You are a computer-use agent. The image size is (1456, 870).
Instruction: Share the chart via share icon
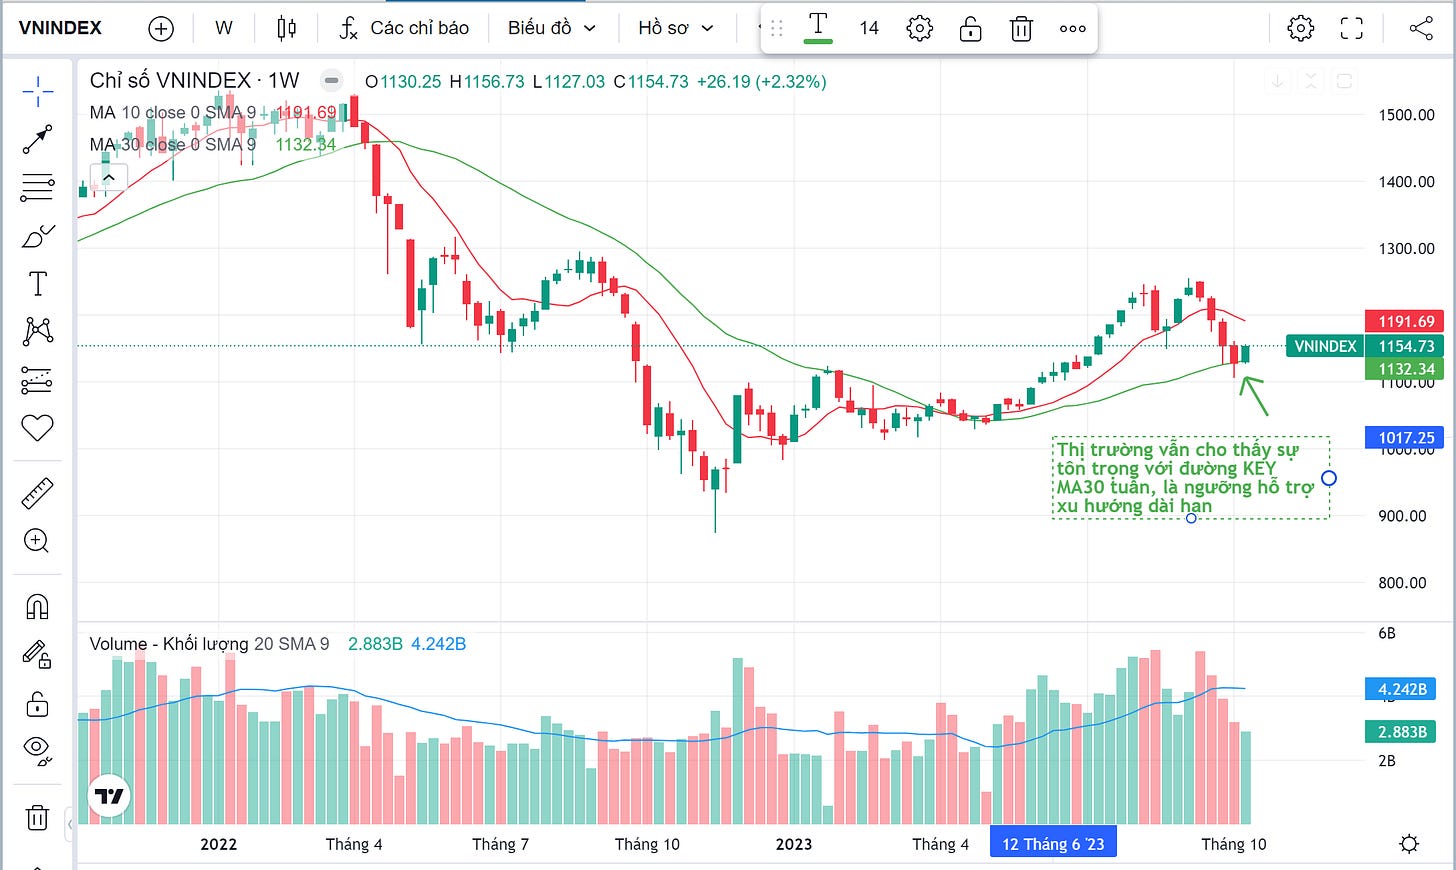tap(1421, 28)
